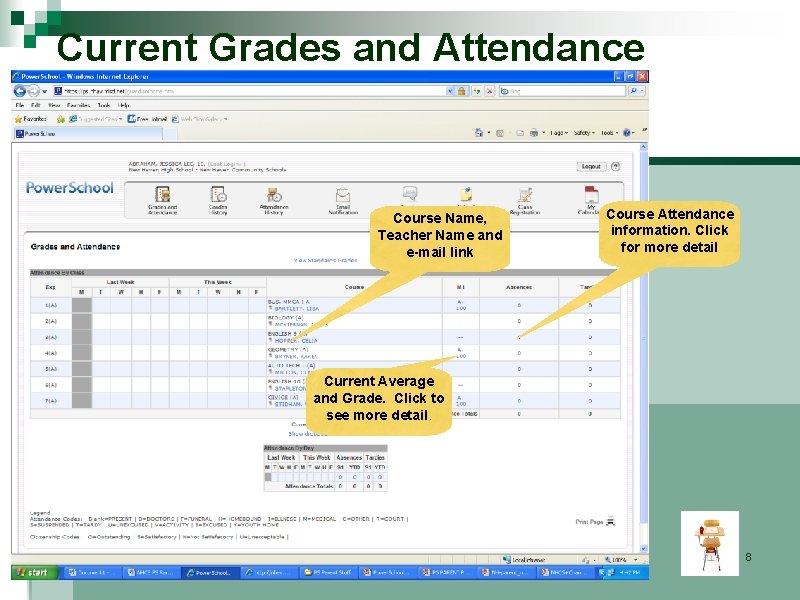Screen dimensions: 800x600
Task: Click the HOPPER, CELIA teacher link
Action: [x=296, y=340]
